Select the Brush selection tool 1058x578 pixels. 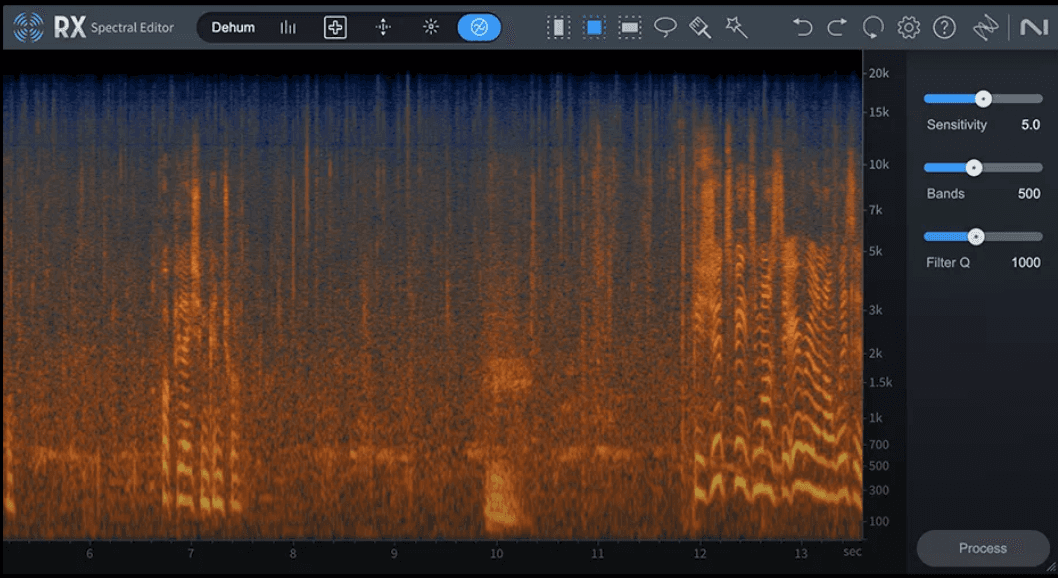point(700,28)
